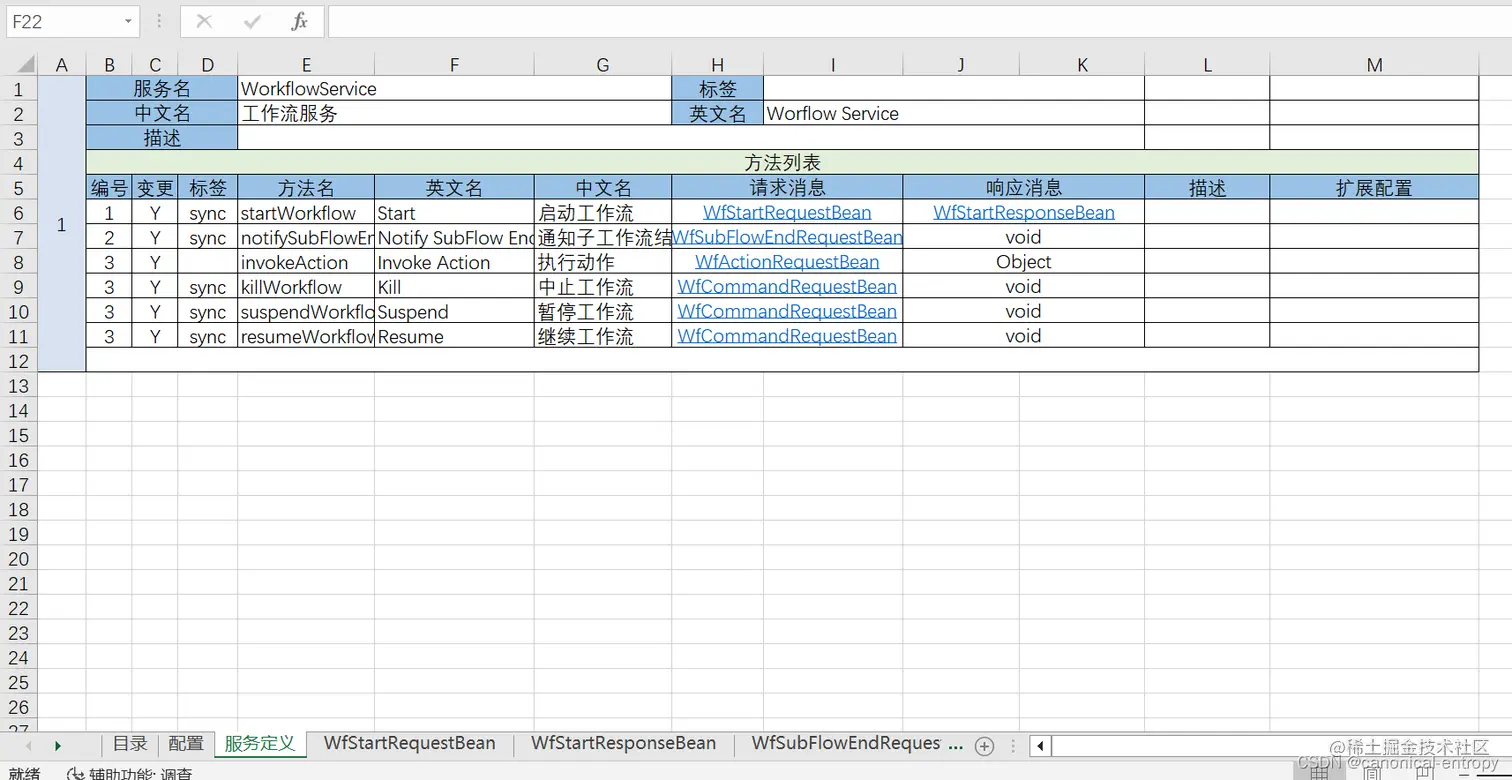Viewport: 1512px width, 780px height.
Task: Select row header 12
Action: (x=19, y=361)
